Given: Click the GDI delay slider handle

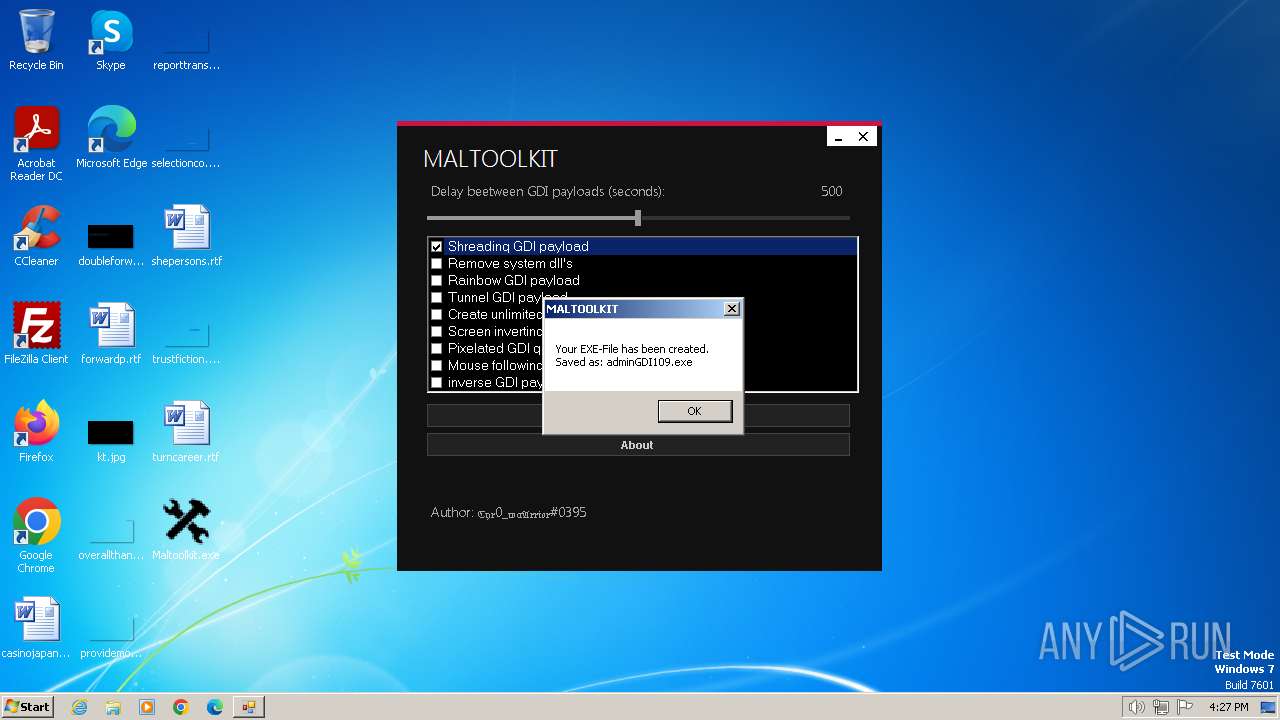Looking at the screenshot, I should click(x=637, y=218).
